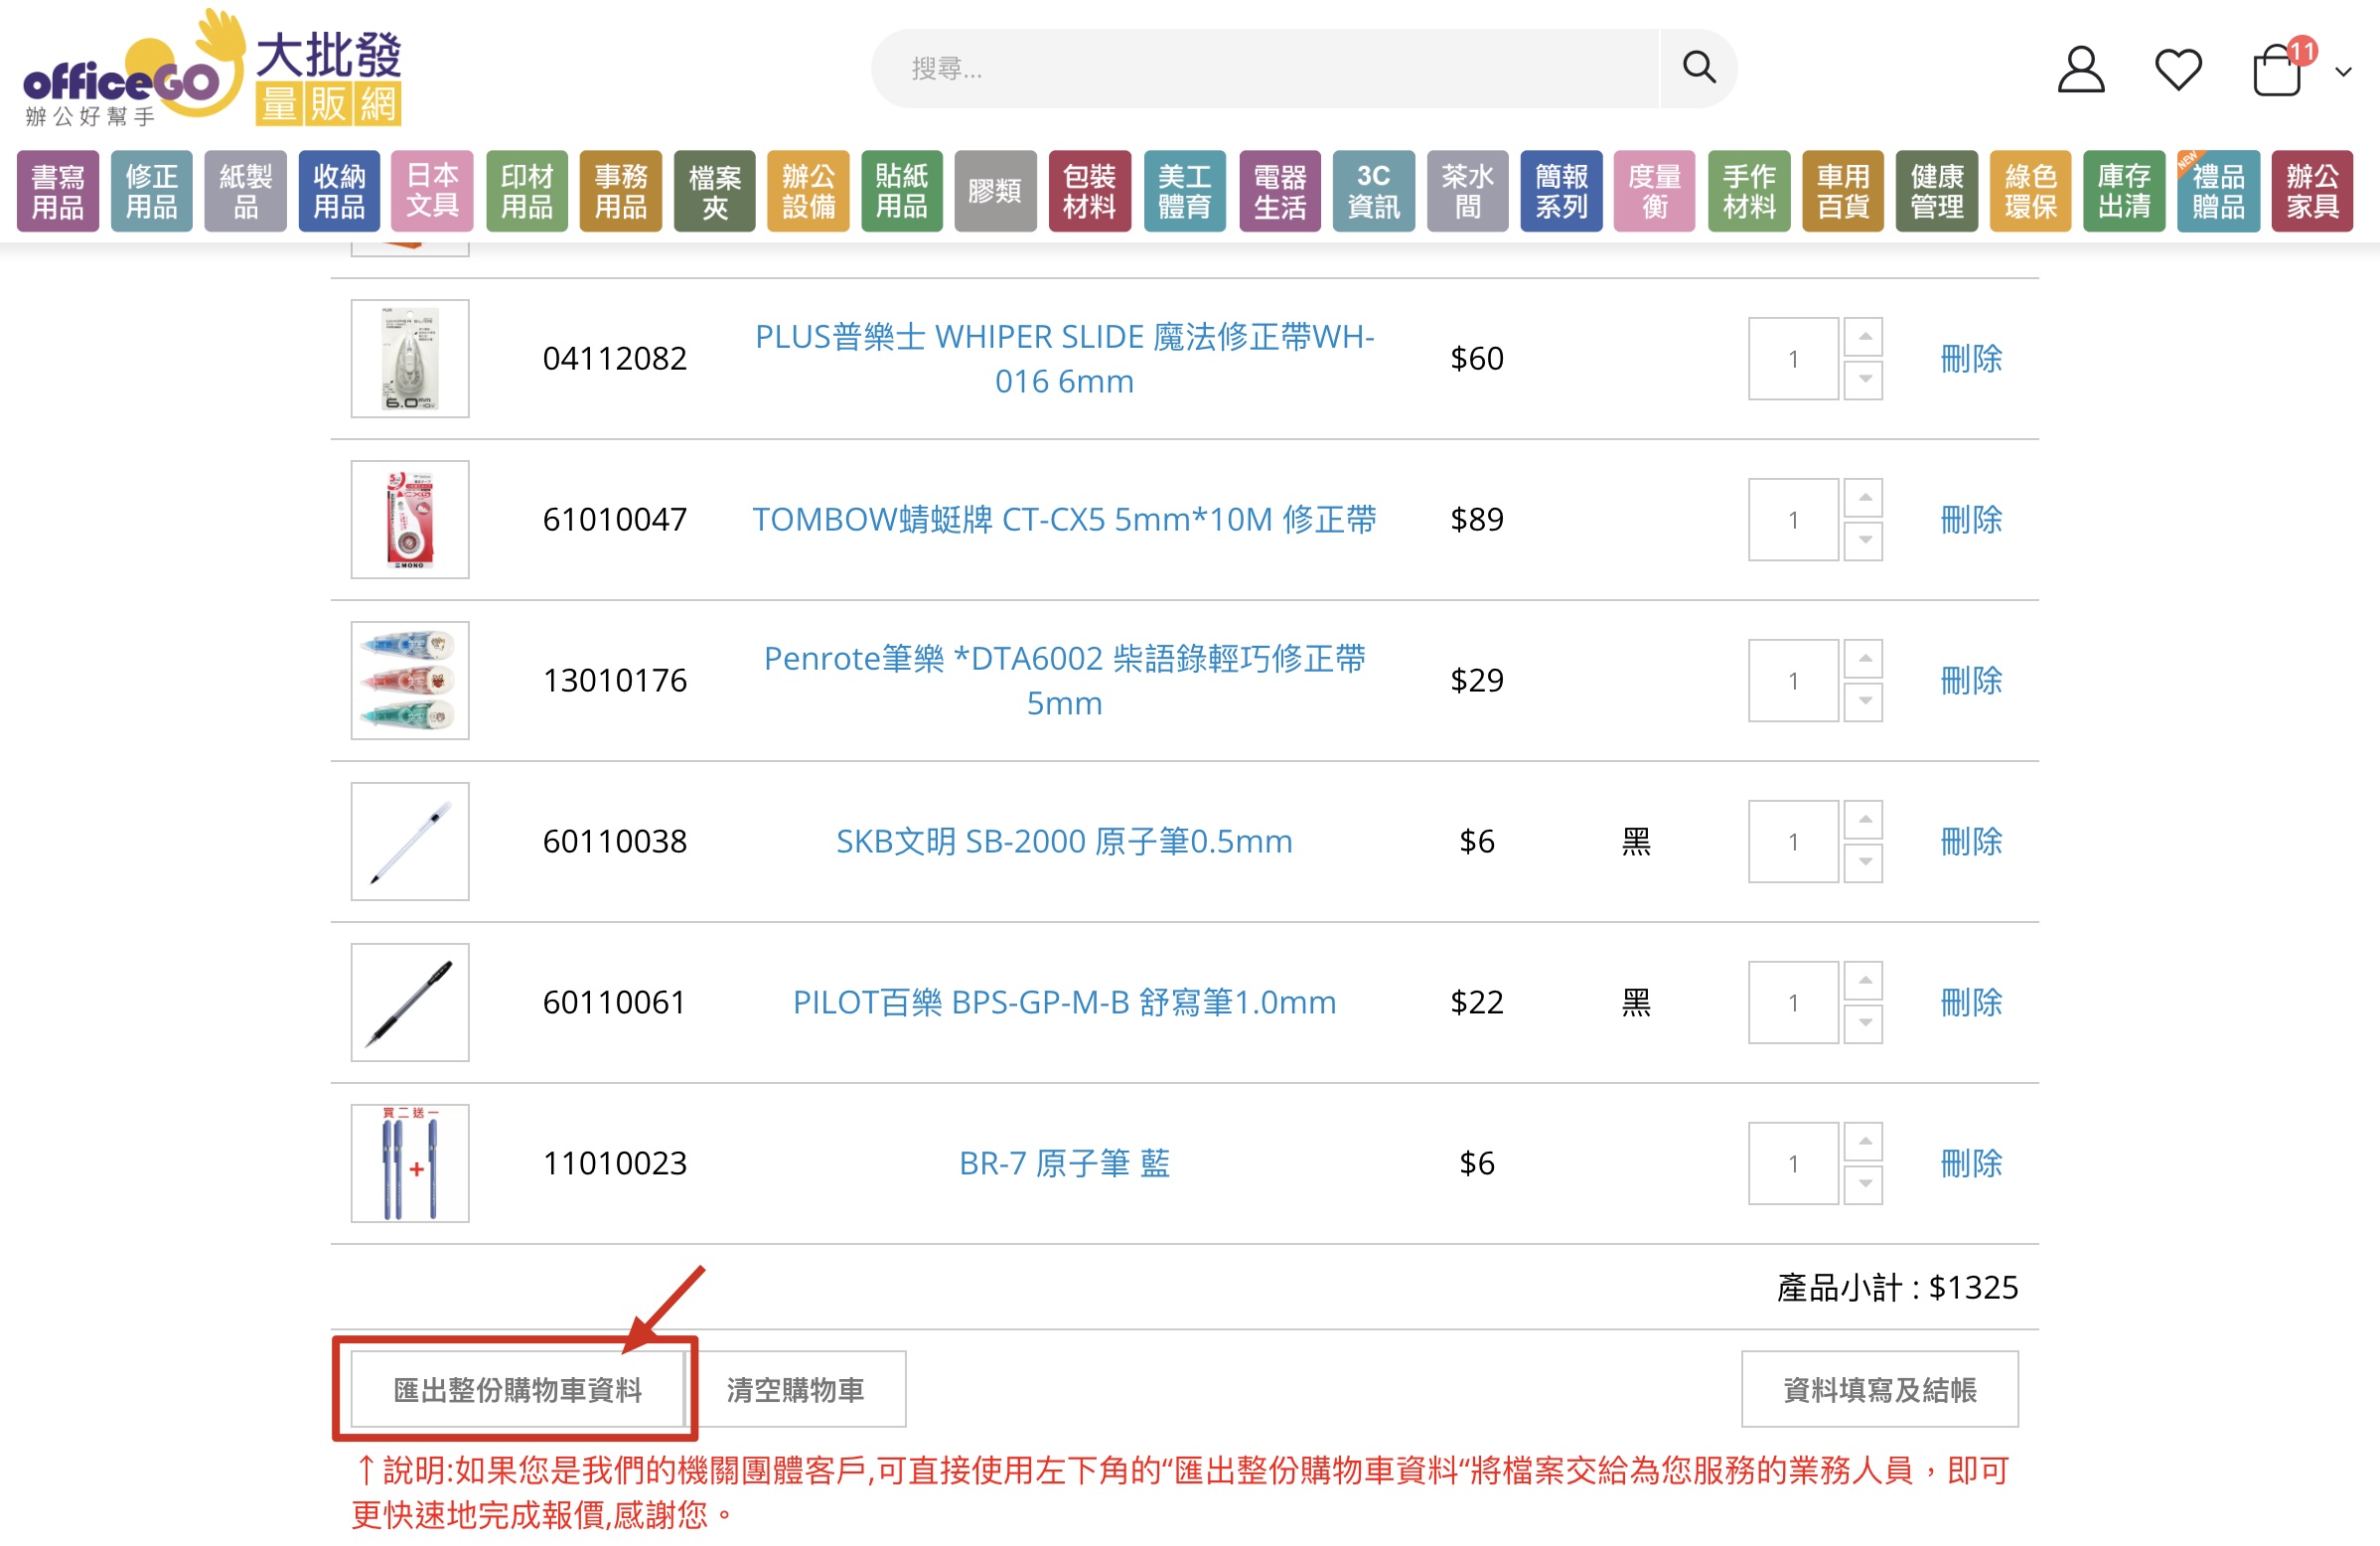Open the 庫存出清 category
Viewport: 2380px width, 1546px height.
click(x=2124, y=191)
